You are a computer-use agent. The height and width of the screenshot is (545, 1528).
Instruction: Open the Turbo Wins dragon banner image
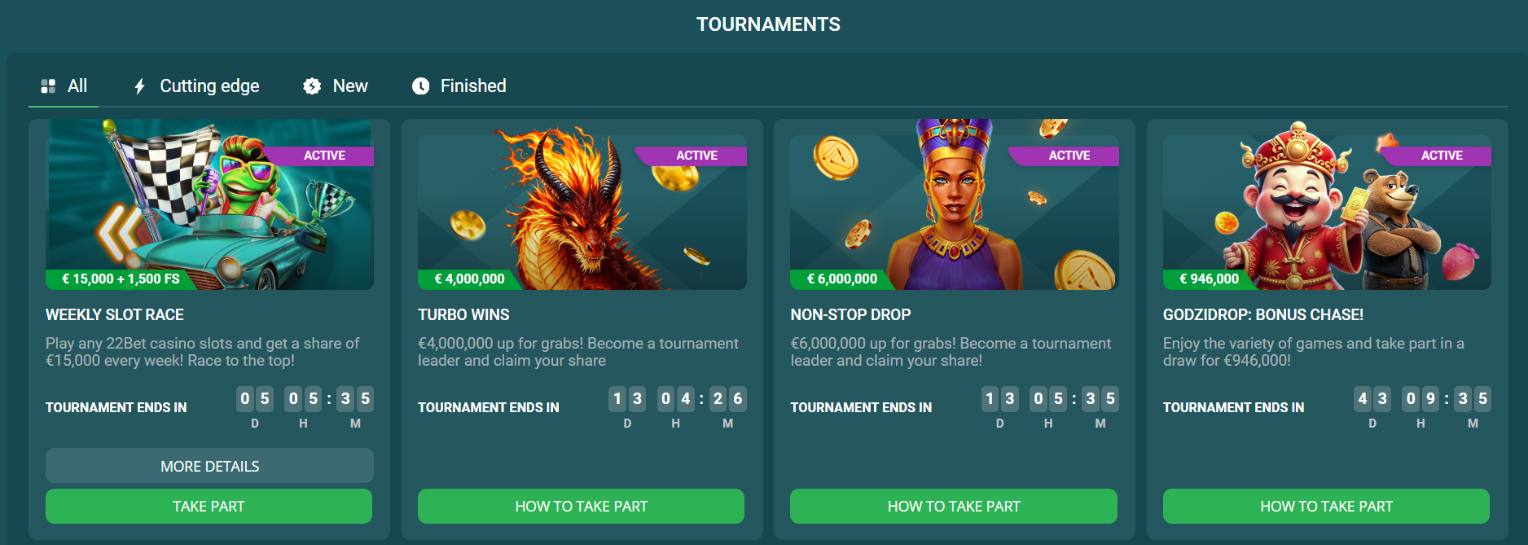582,210
